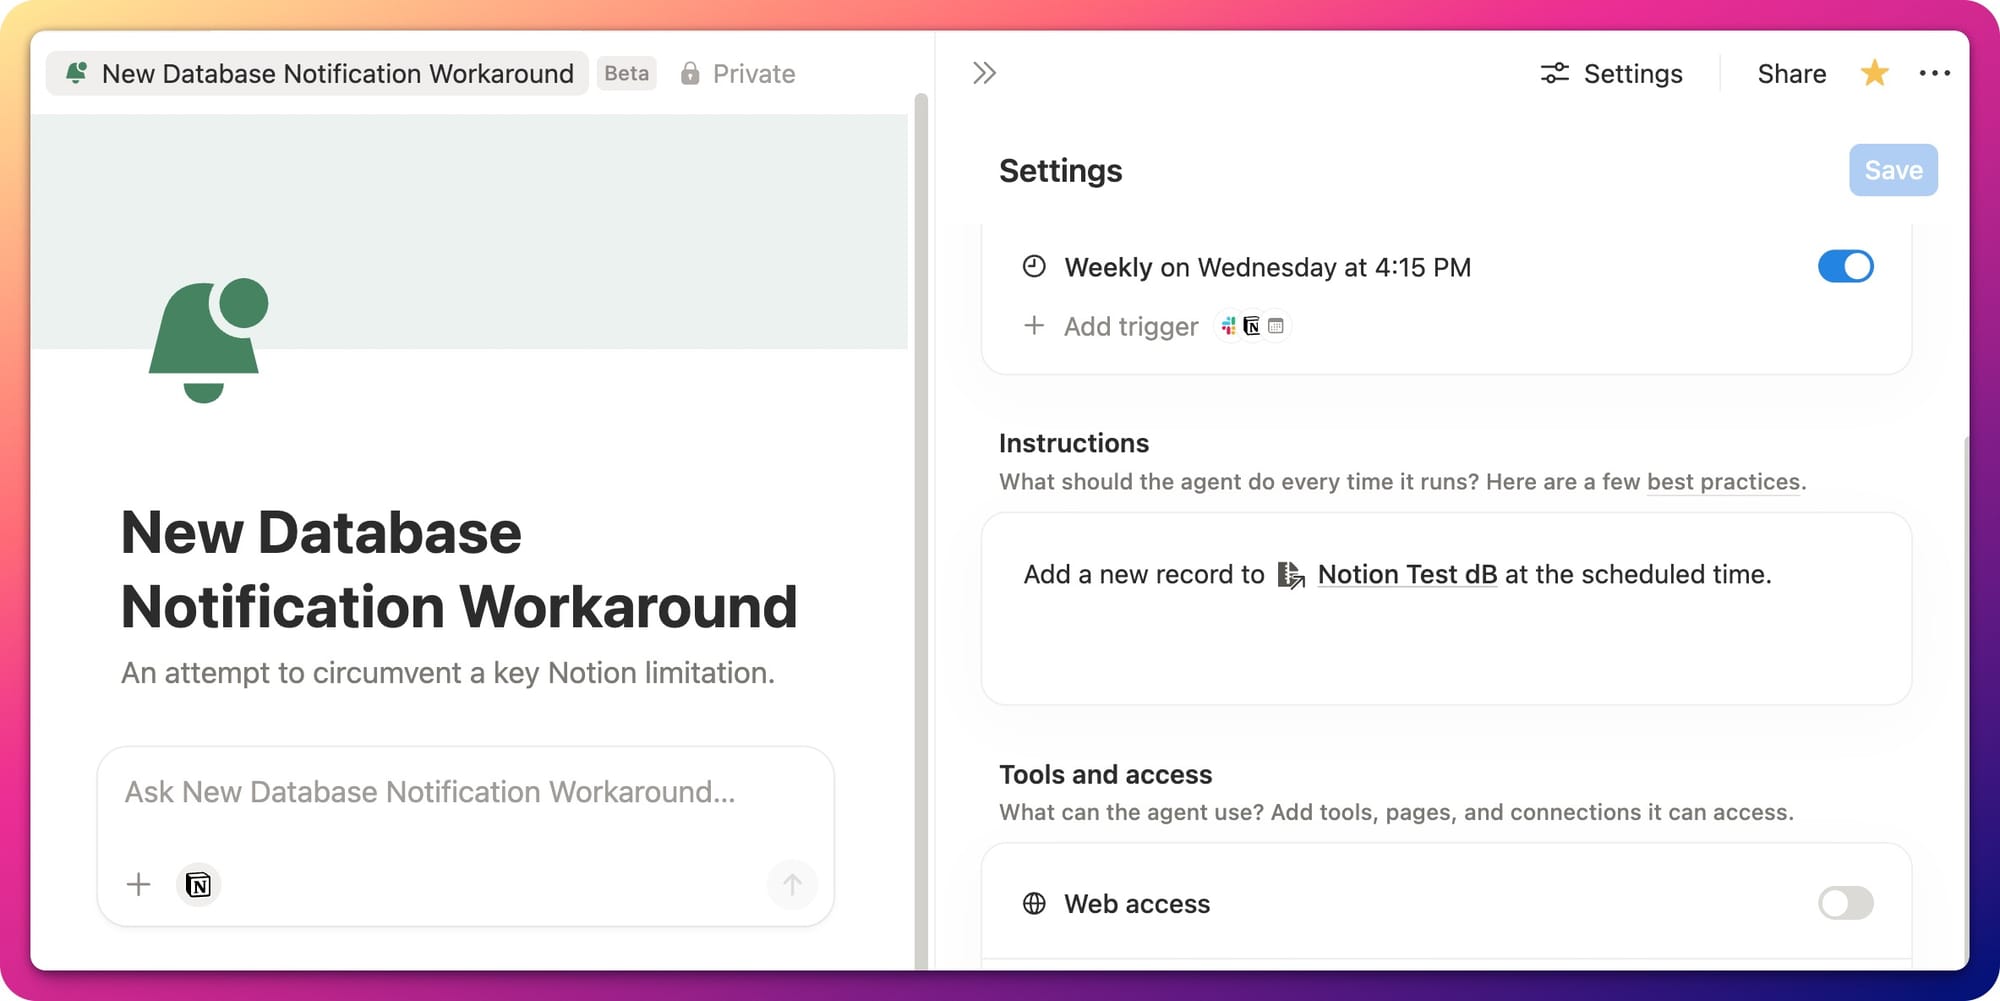Viewport: 2000px width, 1001px height.
Task: Open Add trigger options
Action: click(1130, 327)
